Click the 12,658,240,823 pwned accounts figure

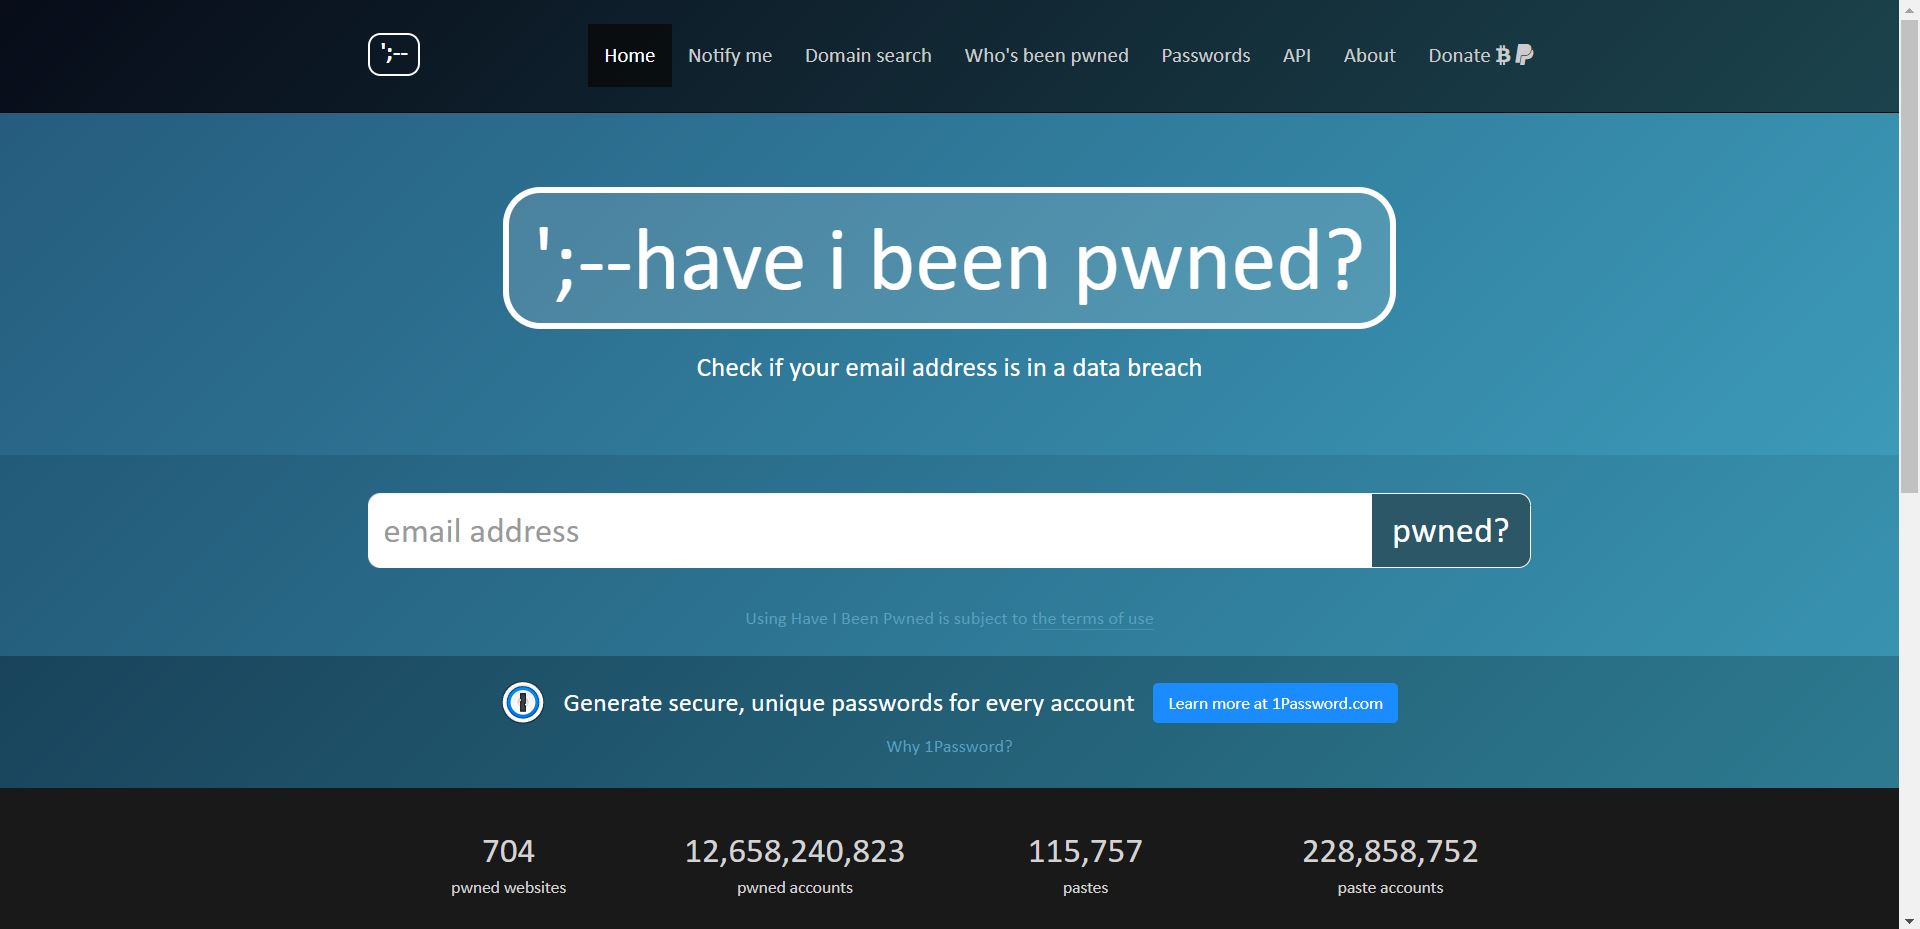795,851
